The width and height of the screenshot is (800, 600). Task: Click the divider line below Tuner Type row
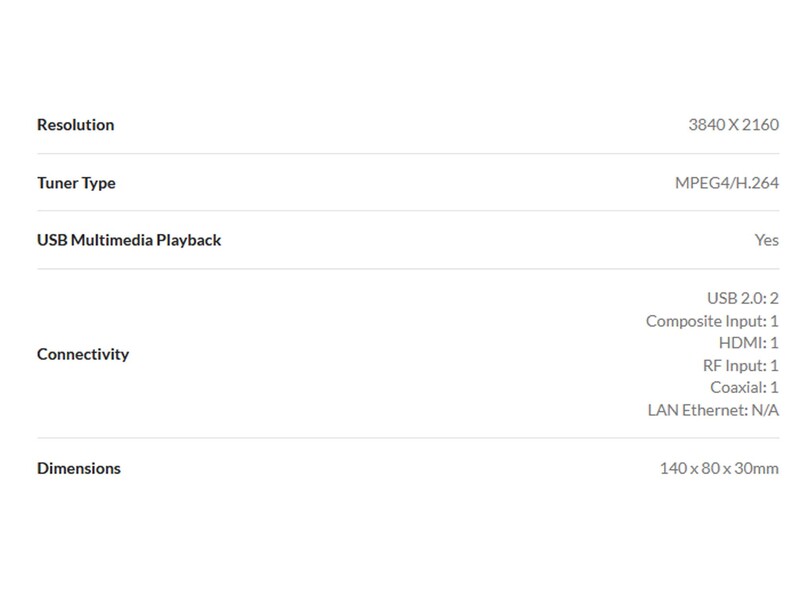click(x=408, y=211)
